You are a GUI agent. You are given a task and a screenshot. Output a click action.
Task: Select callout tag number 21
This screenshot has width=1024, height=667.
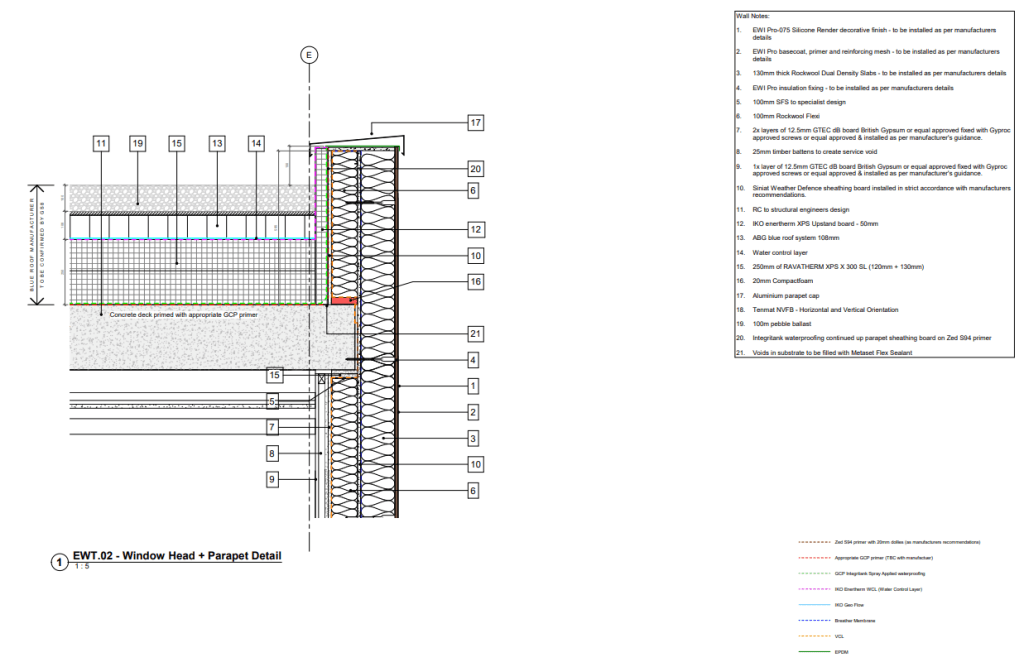[475, 333]
